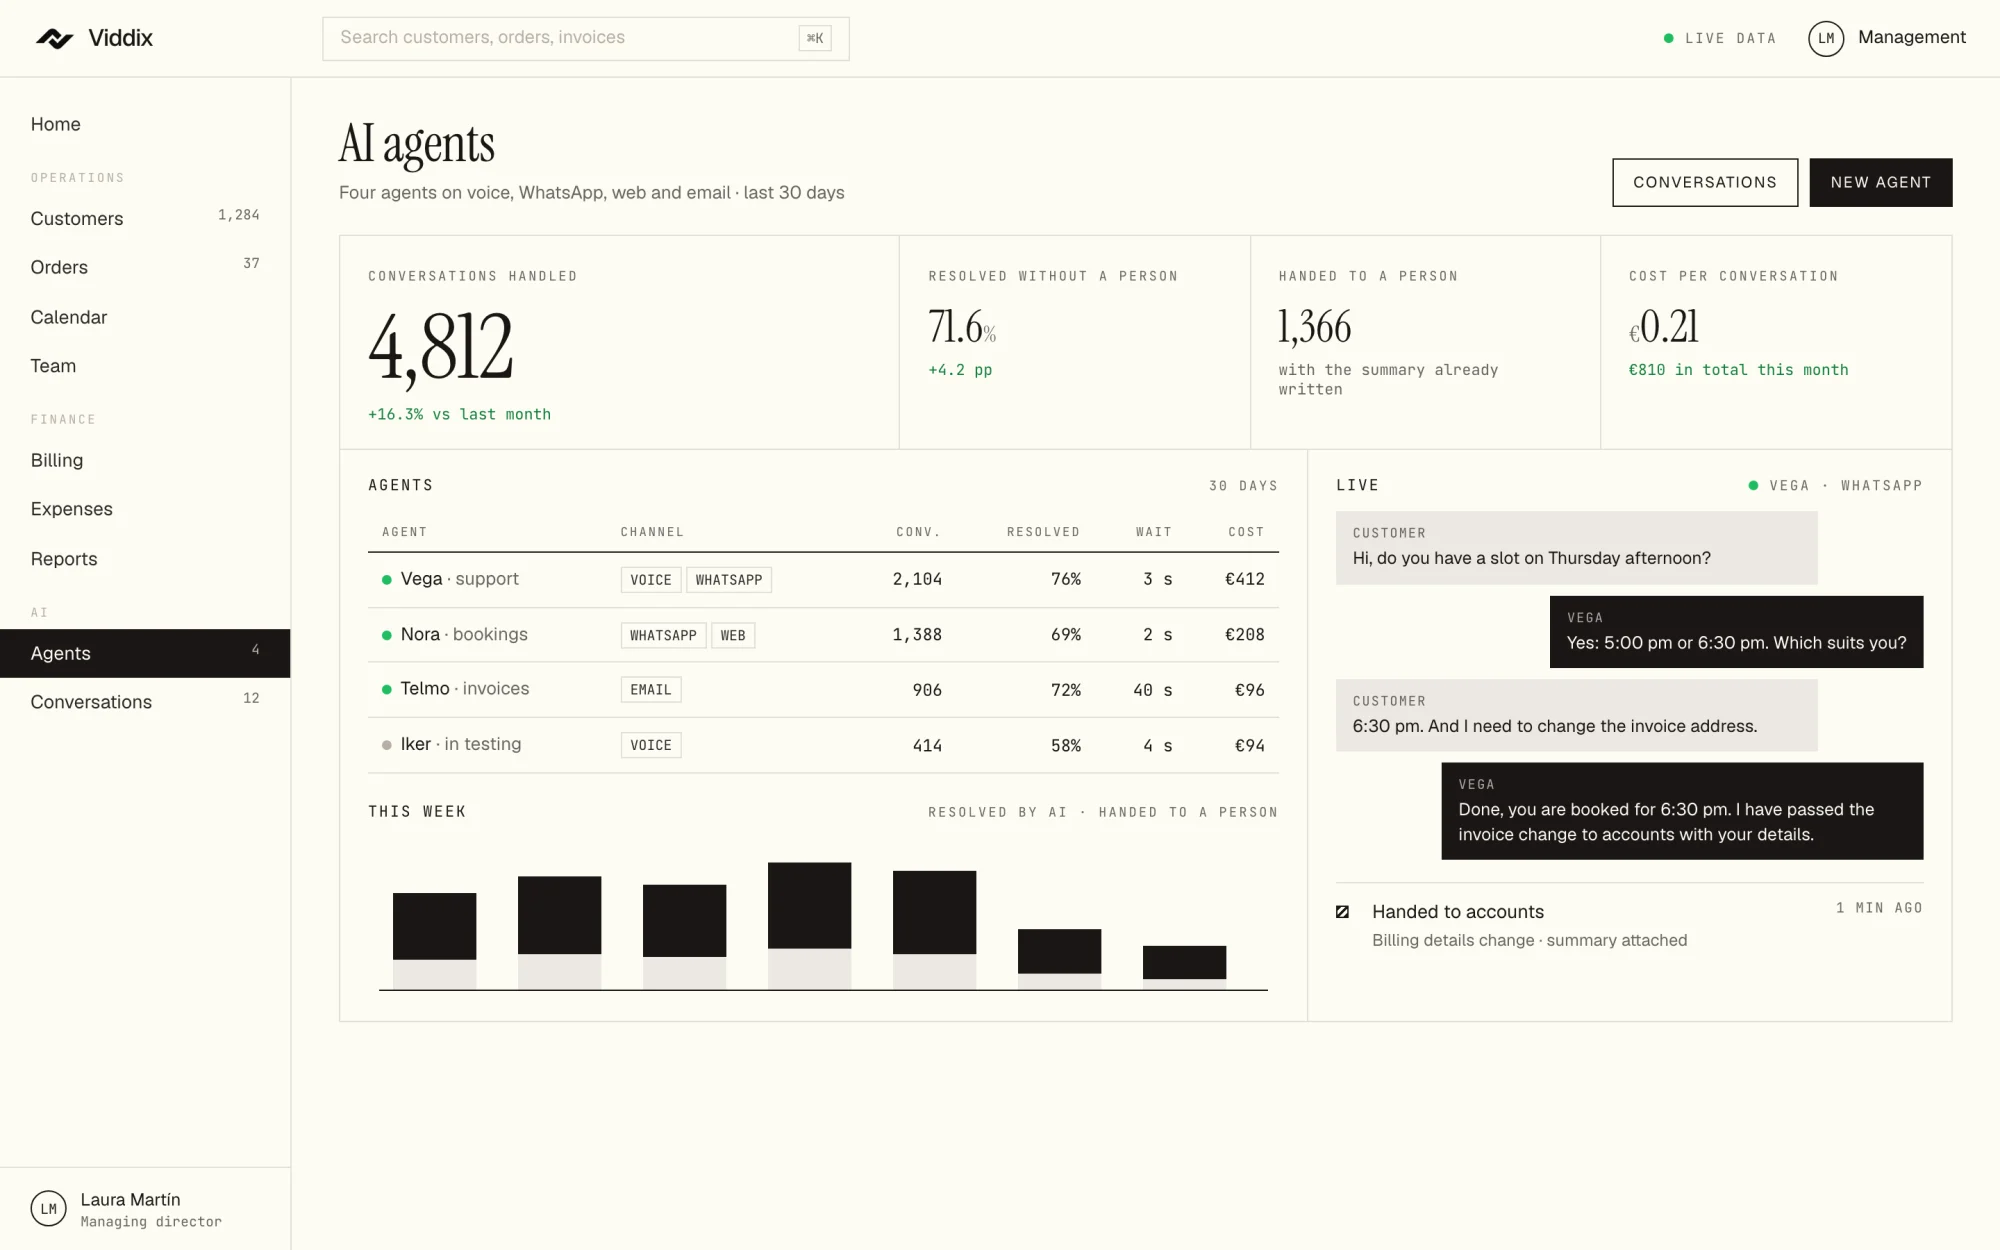Click the RESOLVED column header
The width and height of the screenshot is (2000, 1250).
pos(1043,532)
